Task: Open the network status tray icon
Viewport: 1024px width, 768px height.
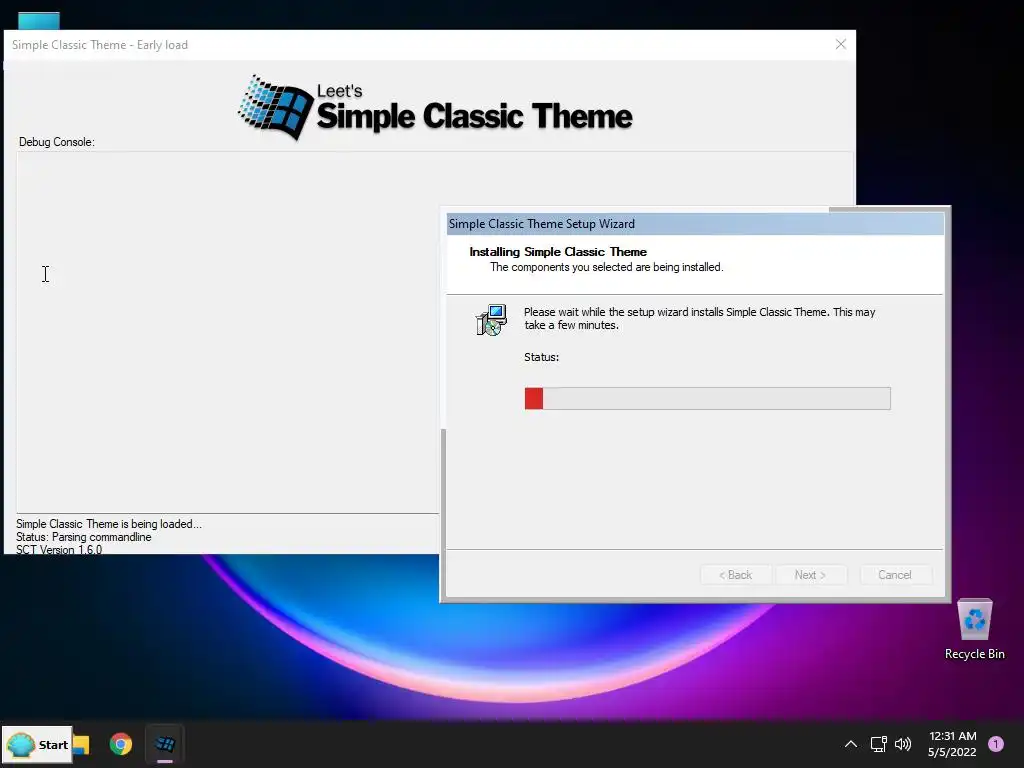Action: [878, 744]
